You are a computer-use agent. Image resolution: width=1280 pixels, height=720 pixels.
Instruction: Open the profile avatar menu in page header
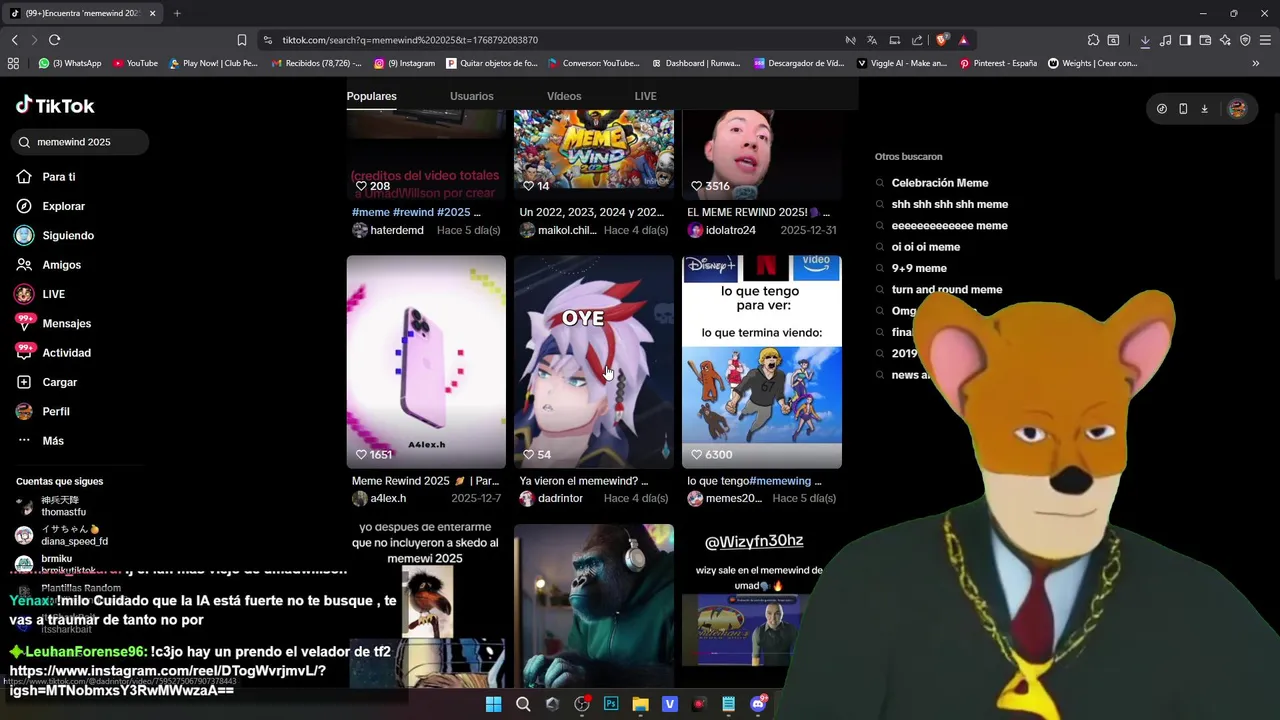[x=1237, y=109]
